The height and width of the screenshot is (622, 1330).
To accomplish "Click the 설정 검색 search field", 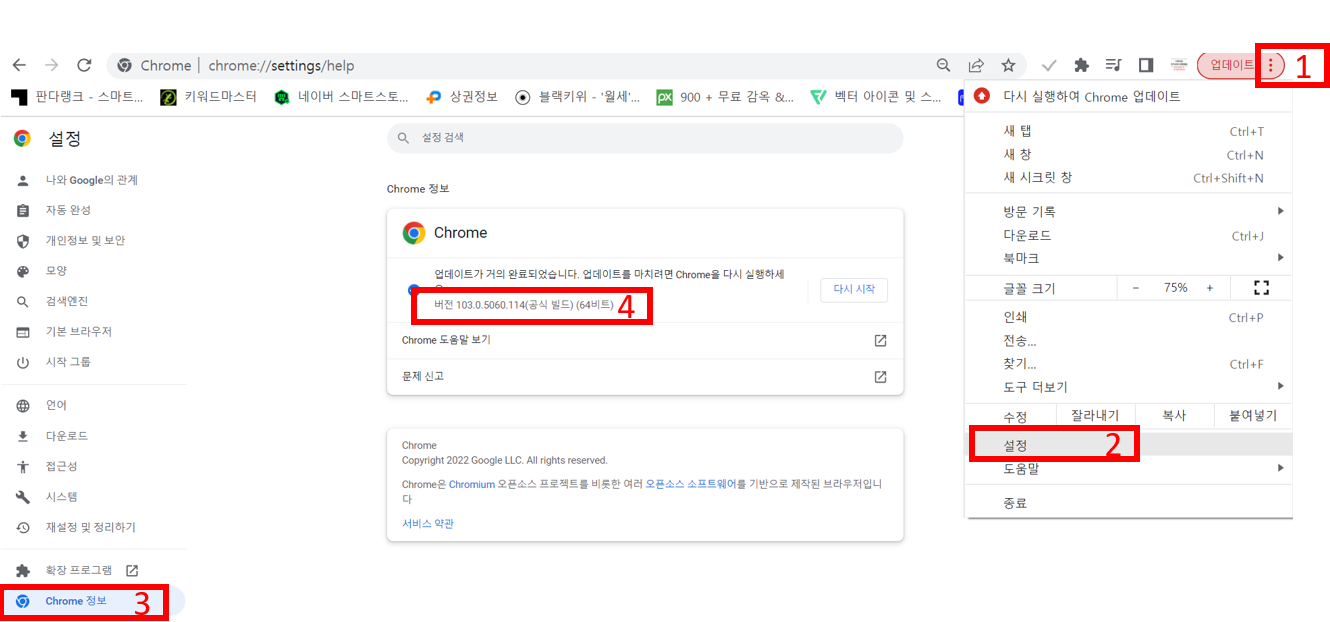I will (x=645, y=138).
